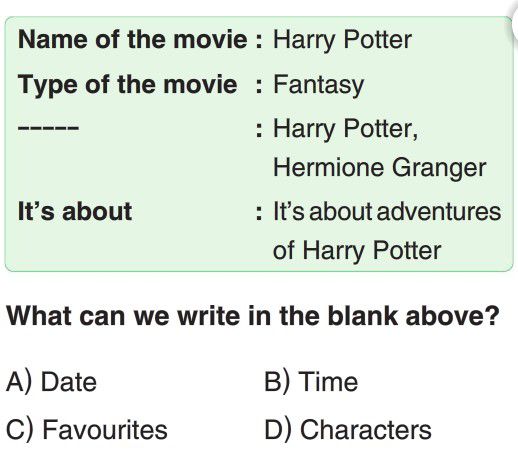Click the 'It's about' label
The image size is (518, 454).
75,211
